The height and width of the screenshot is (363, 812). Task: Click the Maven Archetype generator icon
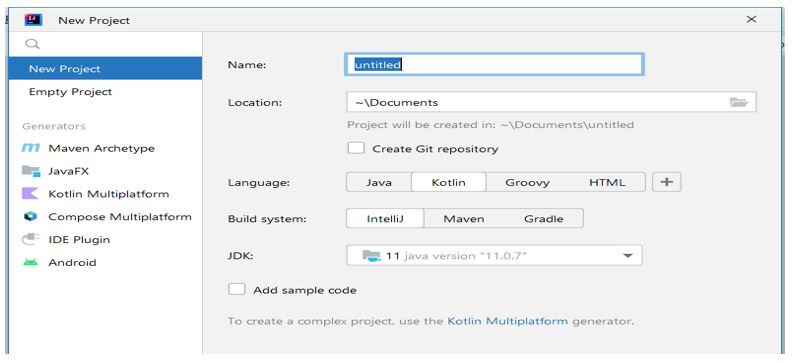point(31,149)
